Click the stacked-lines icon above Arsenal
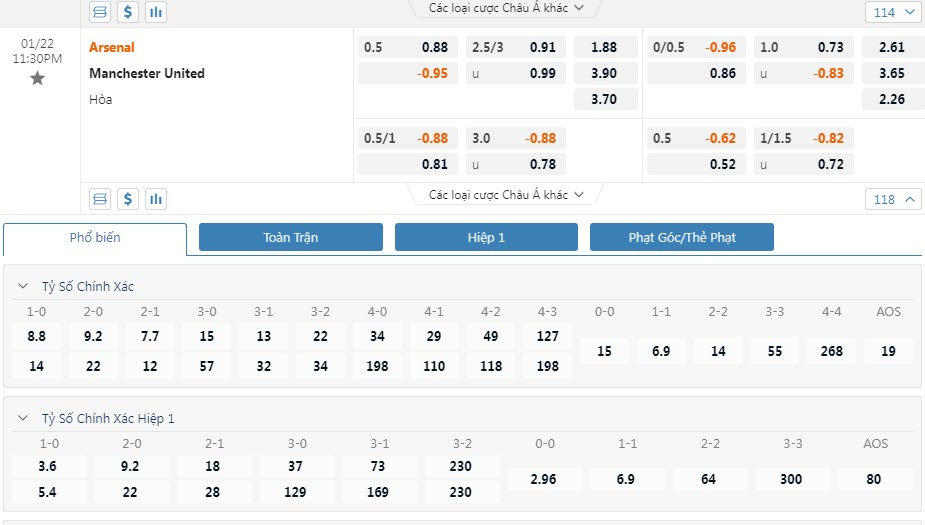 point(100,12)
